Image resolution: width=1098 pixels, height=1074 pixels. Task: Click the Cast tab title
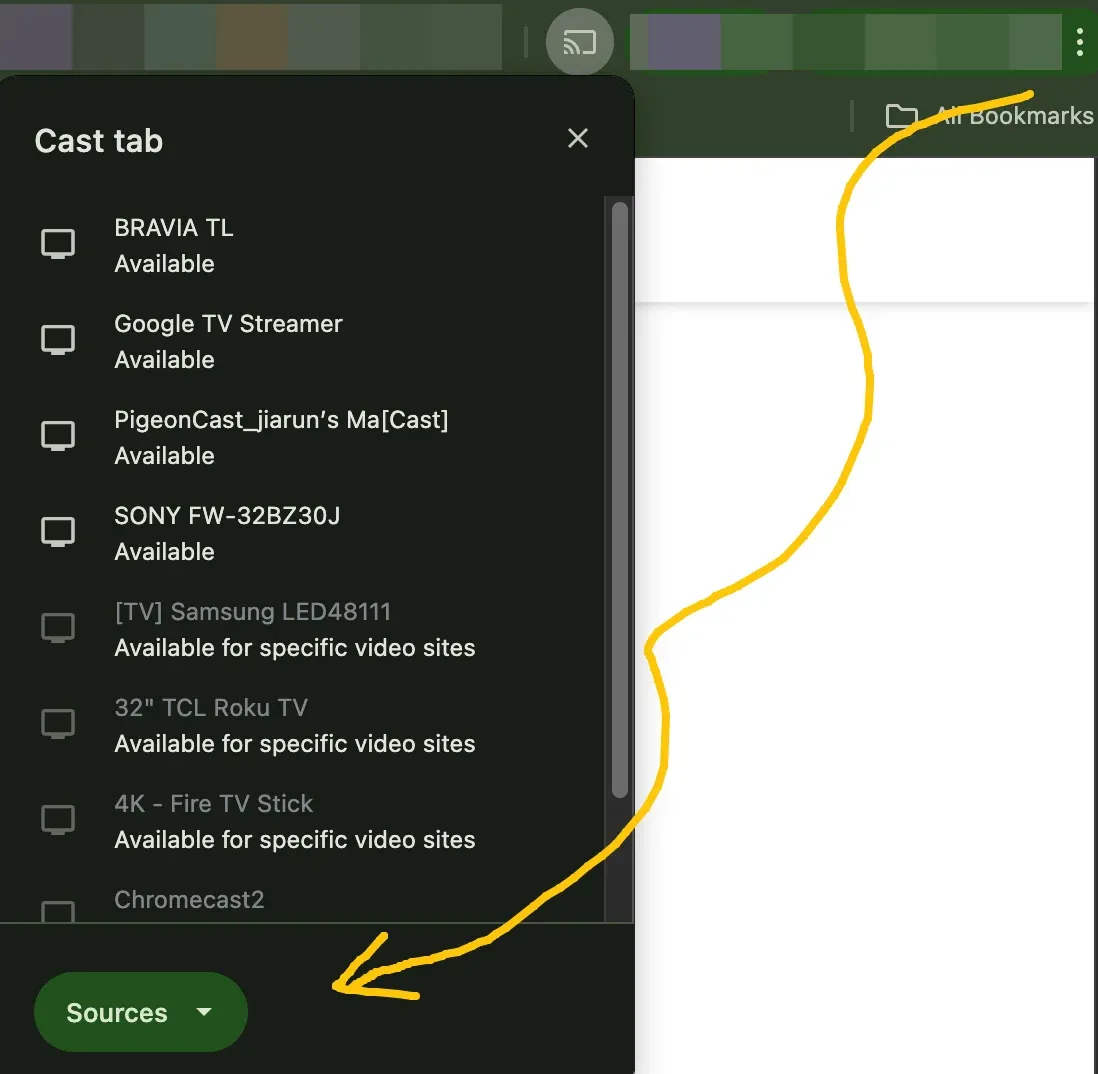(99, 141)
